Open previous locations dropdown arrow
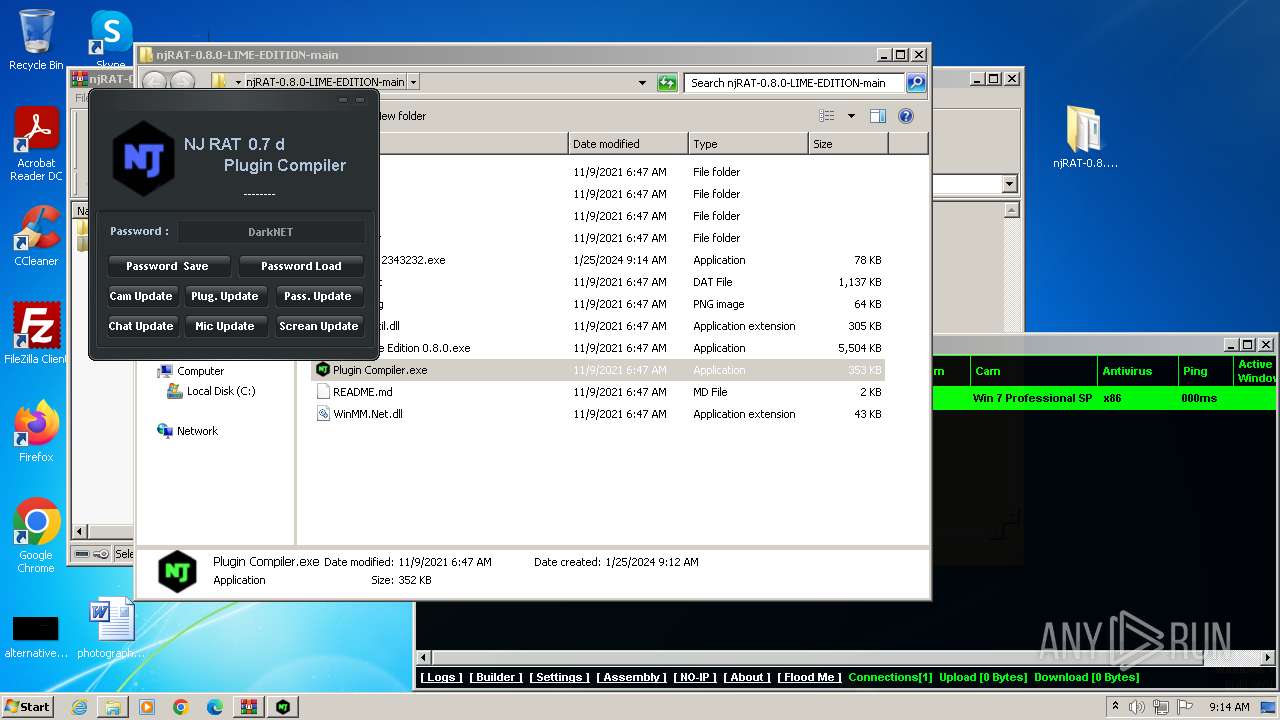Screen dimensions: 1280x720 tap(642, 83)
